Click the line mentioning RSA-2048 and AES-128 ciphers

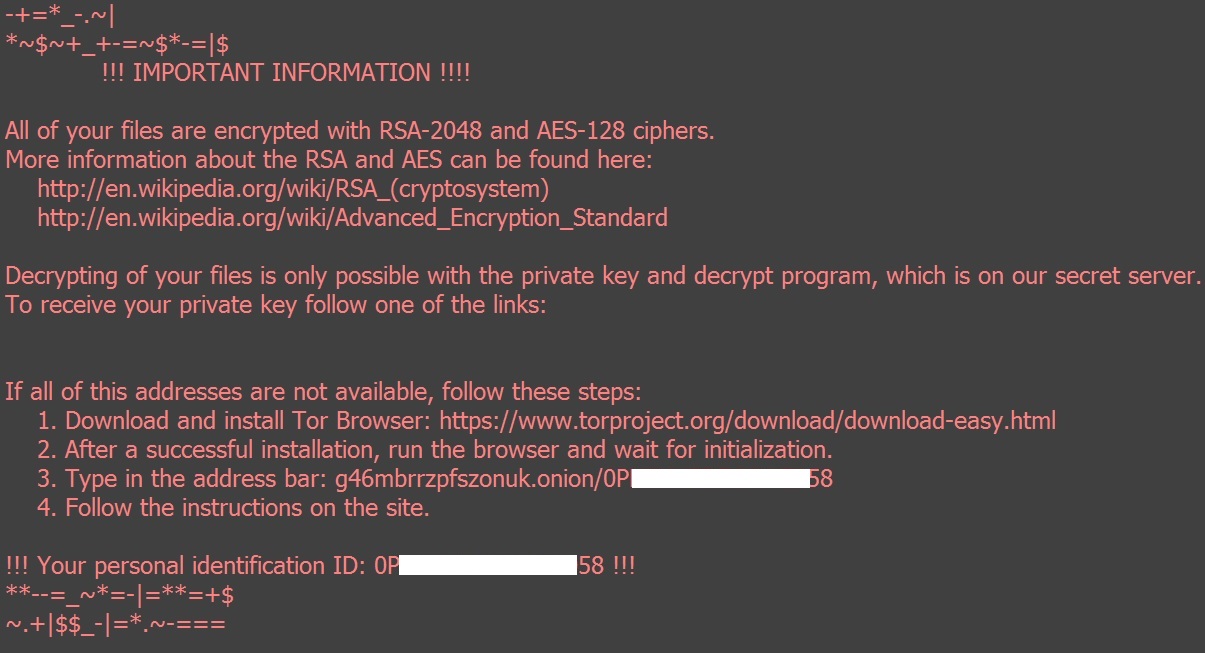(x=360, y=131)
